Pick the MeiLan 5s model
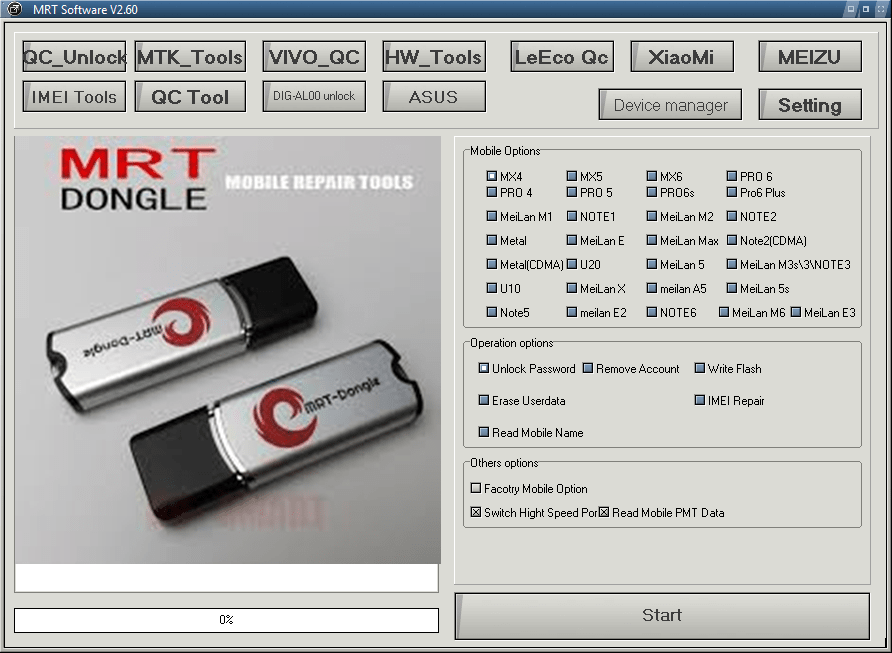 732,288
